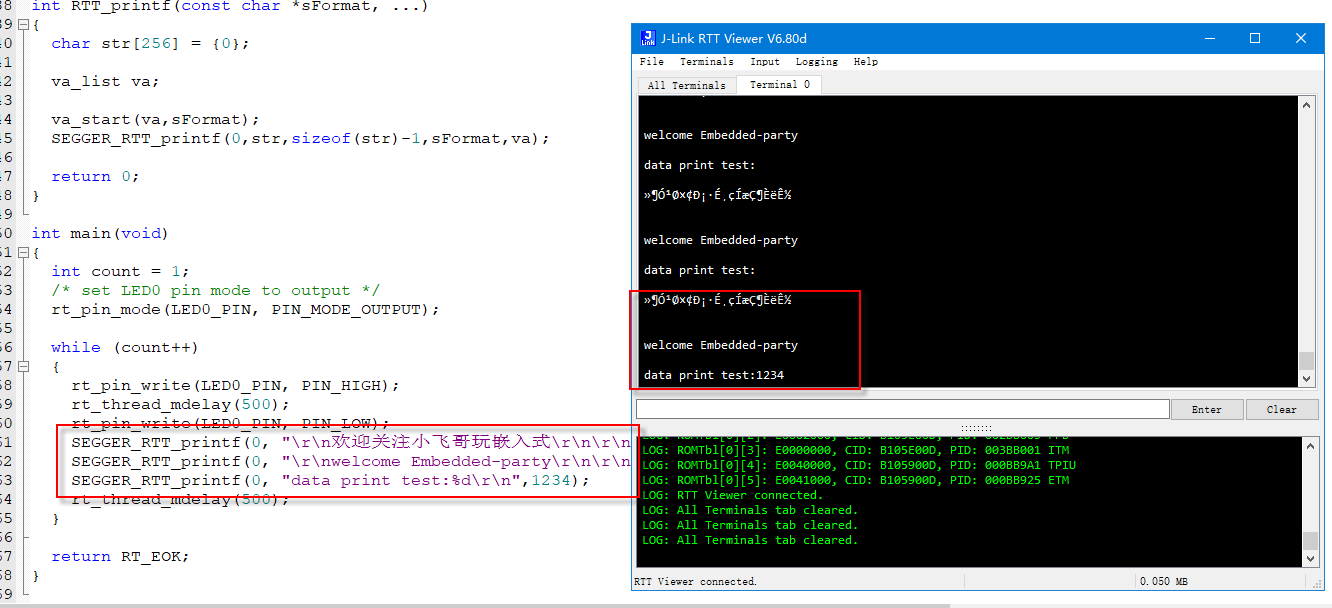The width and height of the screenshot is (1332, 608).
Task: Click log panel scrollbar up arrow
Action: coord(1310,444)
